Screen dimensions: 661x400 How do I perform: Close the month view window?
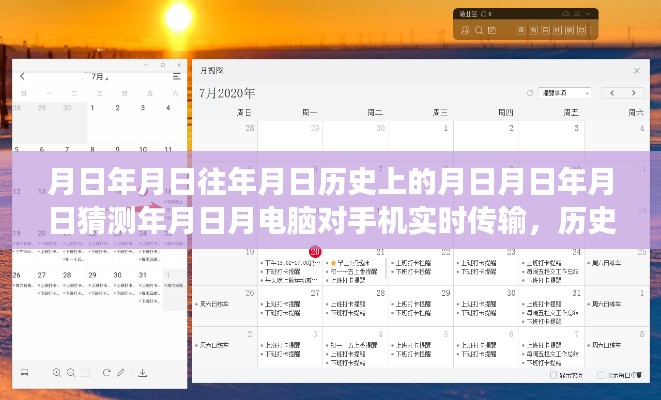click(637, 71)
